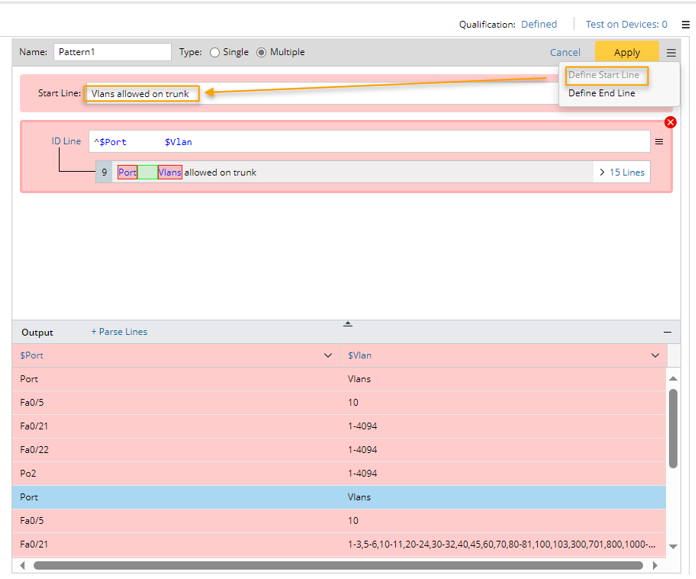Open the pattern options menu icon next to Apply
Viewport: 696px width, 579px height.
pos(671,53)
